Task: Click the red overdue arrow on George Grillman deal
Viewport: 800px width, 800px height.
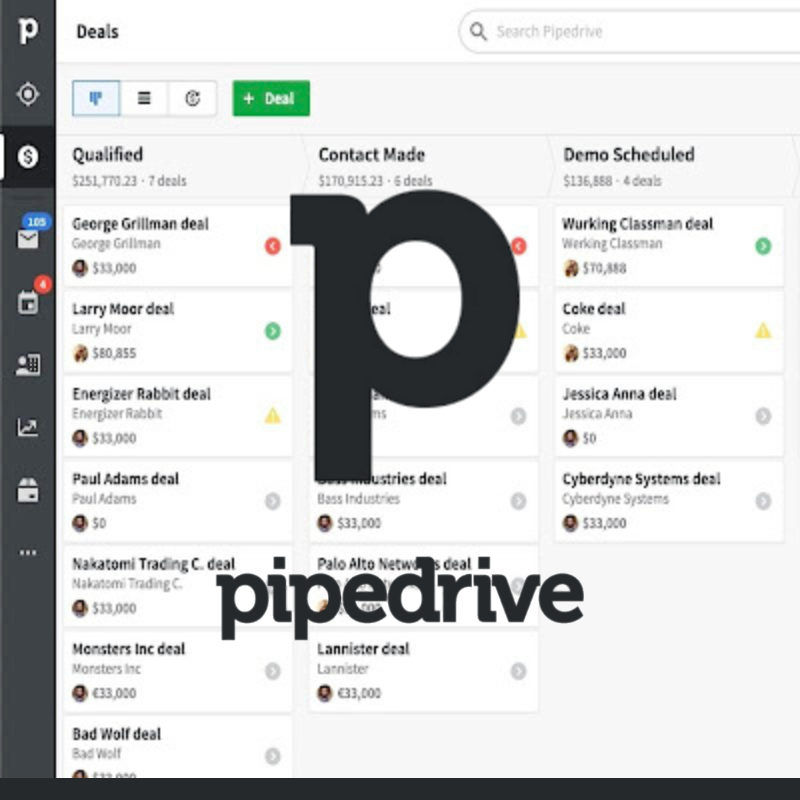Action: (273, 246)
